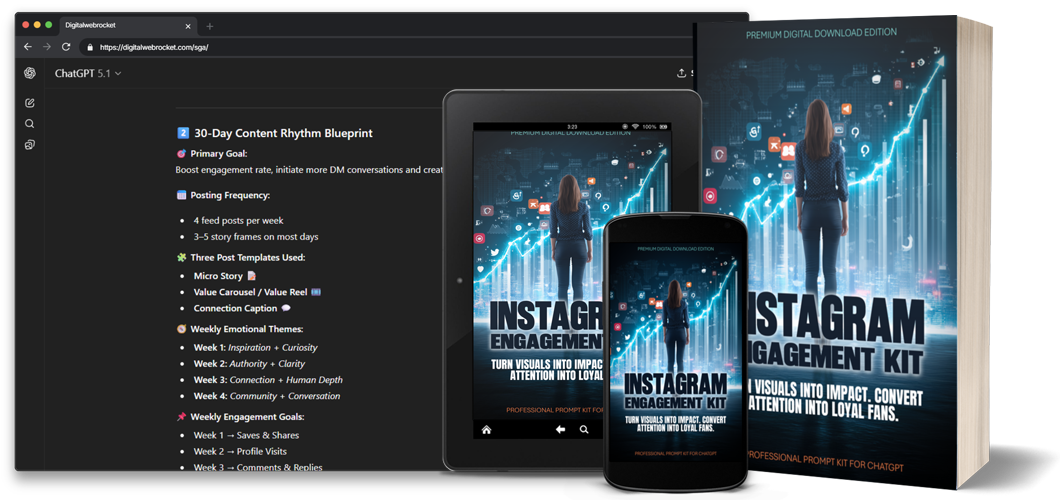Screen dimensions: 1060x500
Task: Close the Digitalwebrocket tab
Action: coord(187,24)
